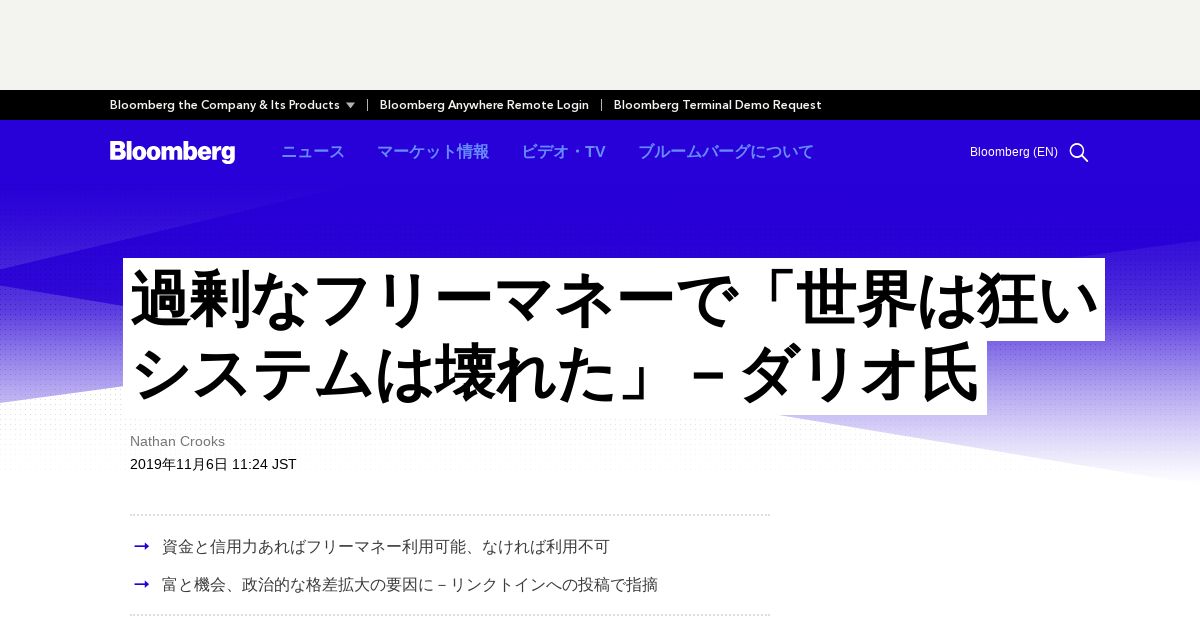Open the search magnifier icon
Image resolution: width=1200 pixels, height=630 pixels.
1079,152
